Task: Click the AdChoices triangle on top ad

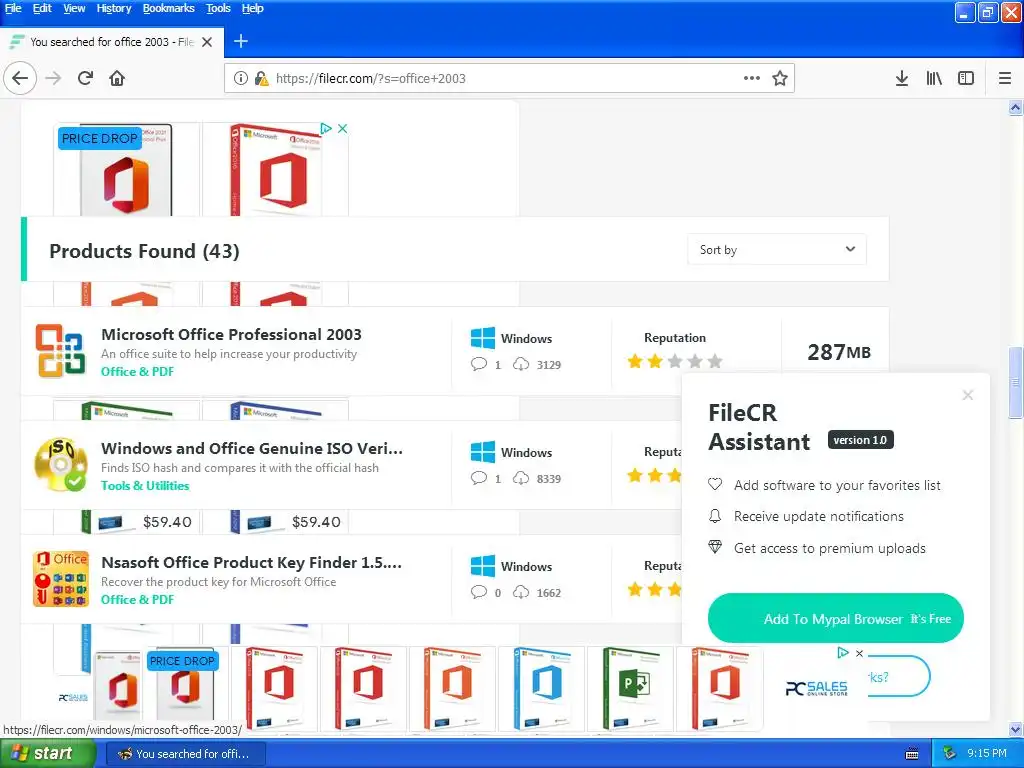Action: tap(326, 129)
